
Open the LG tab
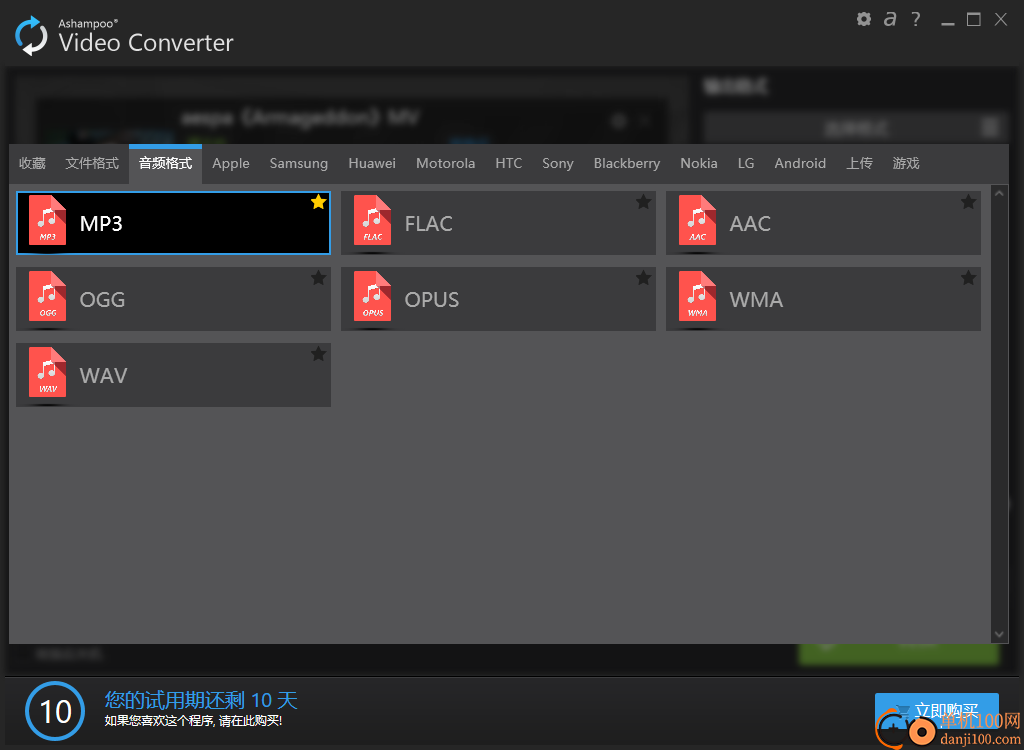pos(746,163)
